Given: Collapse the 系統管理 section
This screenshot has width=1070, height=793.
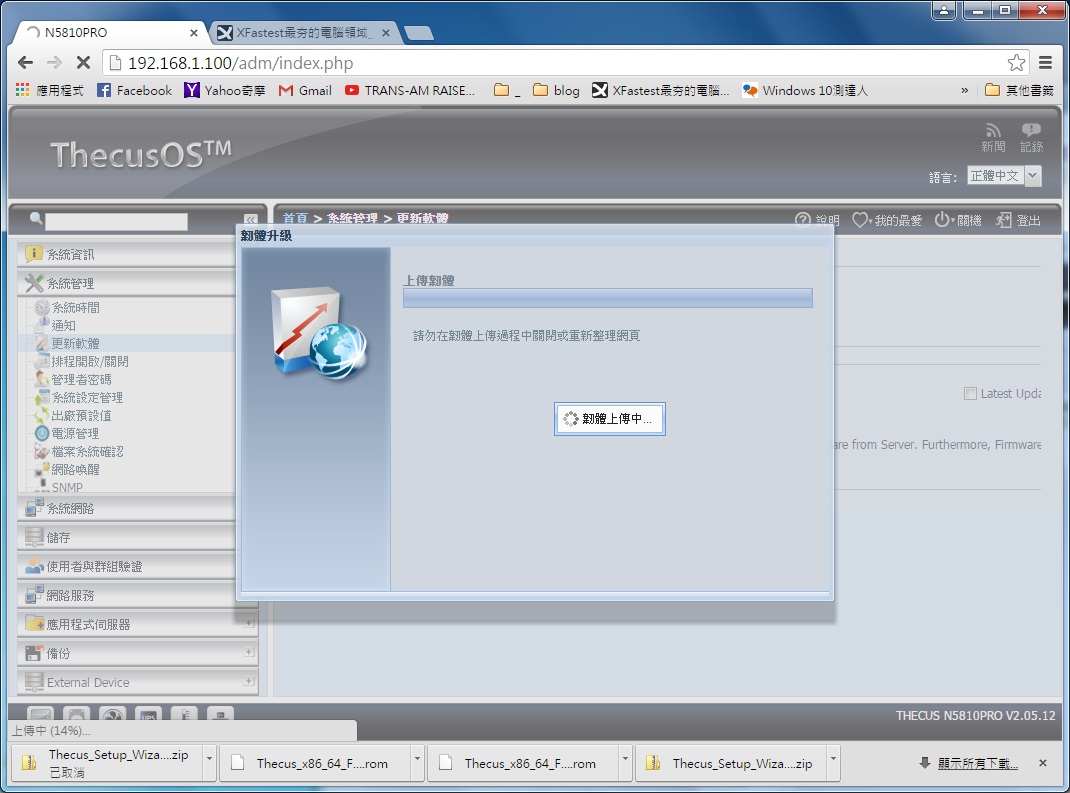Looking at the screenshot, I should pos(127,283).
